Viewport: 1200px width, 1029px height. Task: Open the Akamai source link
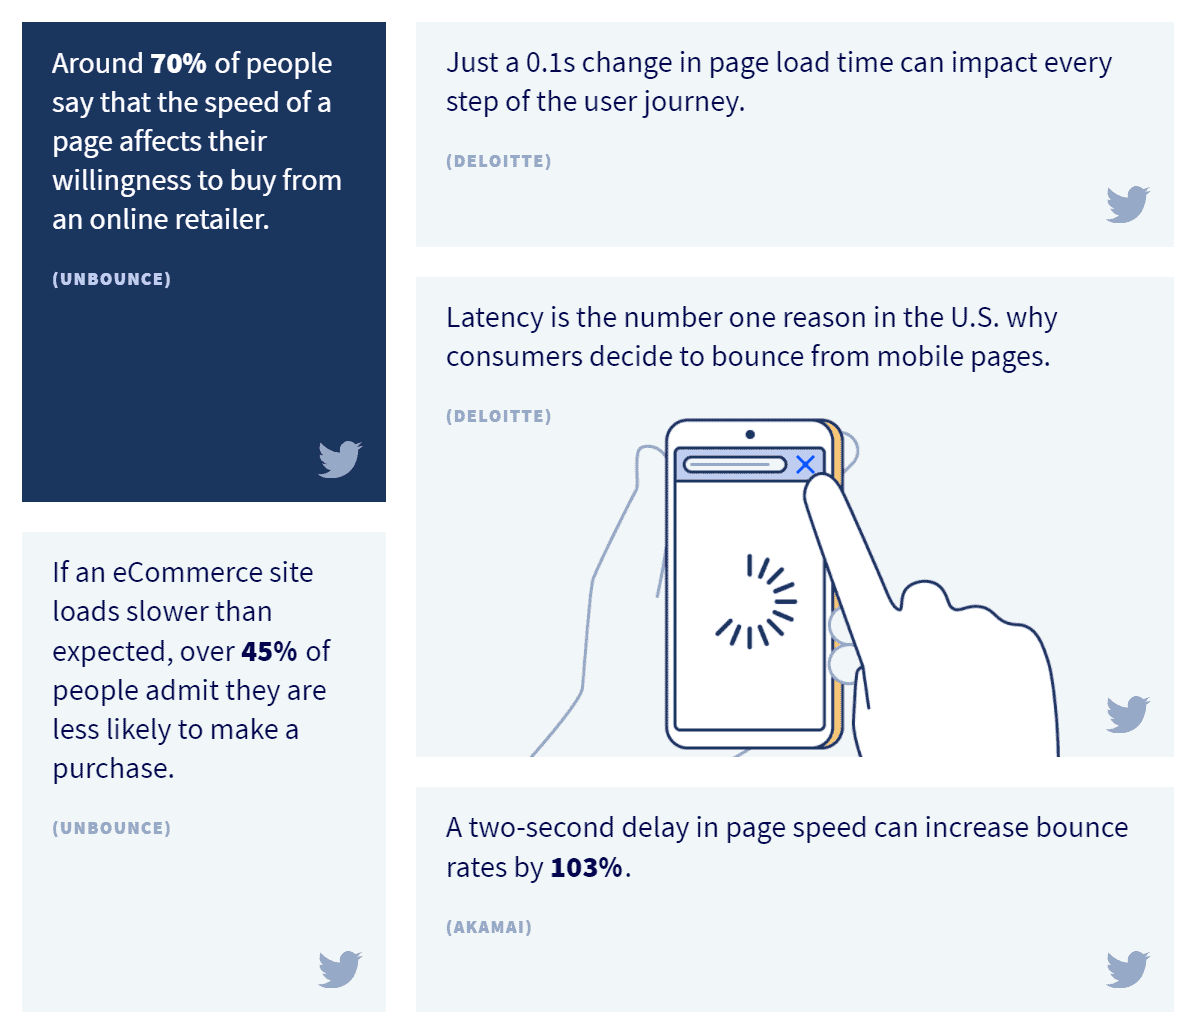point(488,927)
